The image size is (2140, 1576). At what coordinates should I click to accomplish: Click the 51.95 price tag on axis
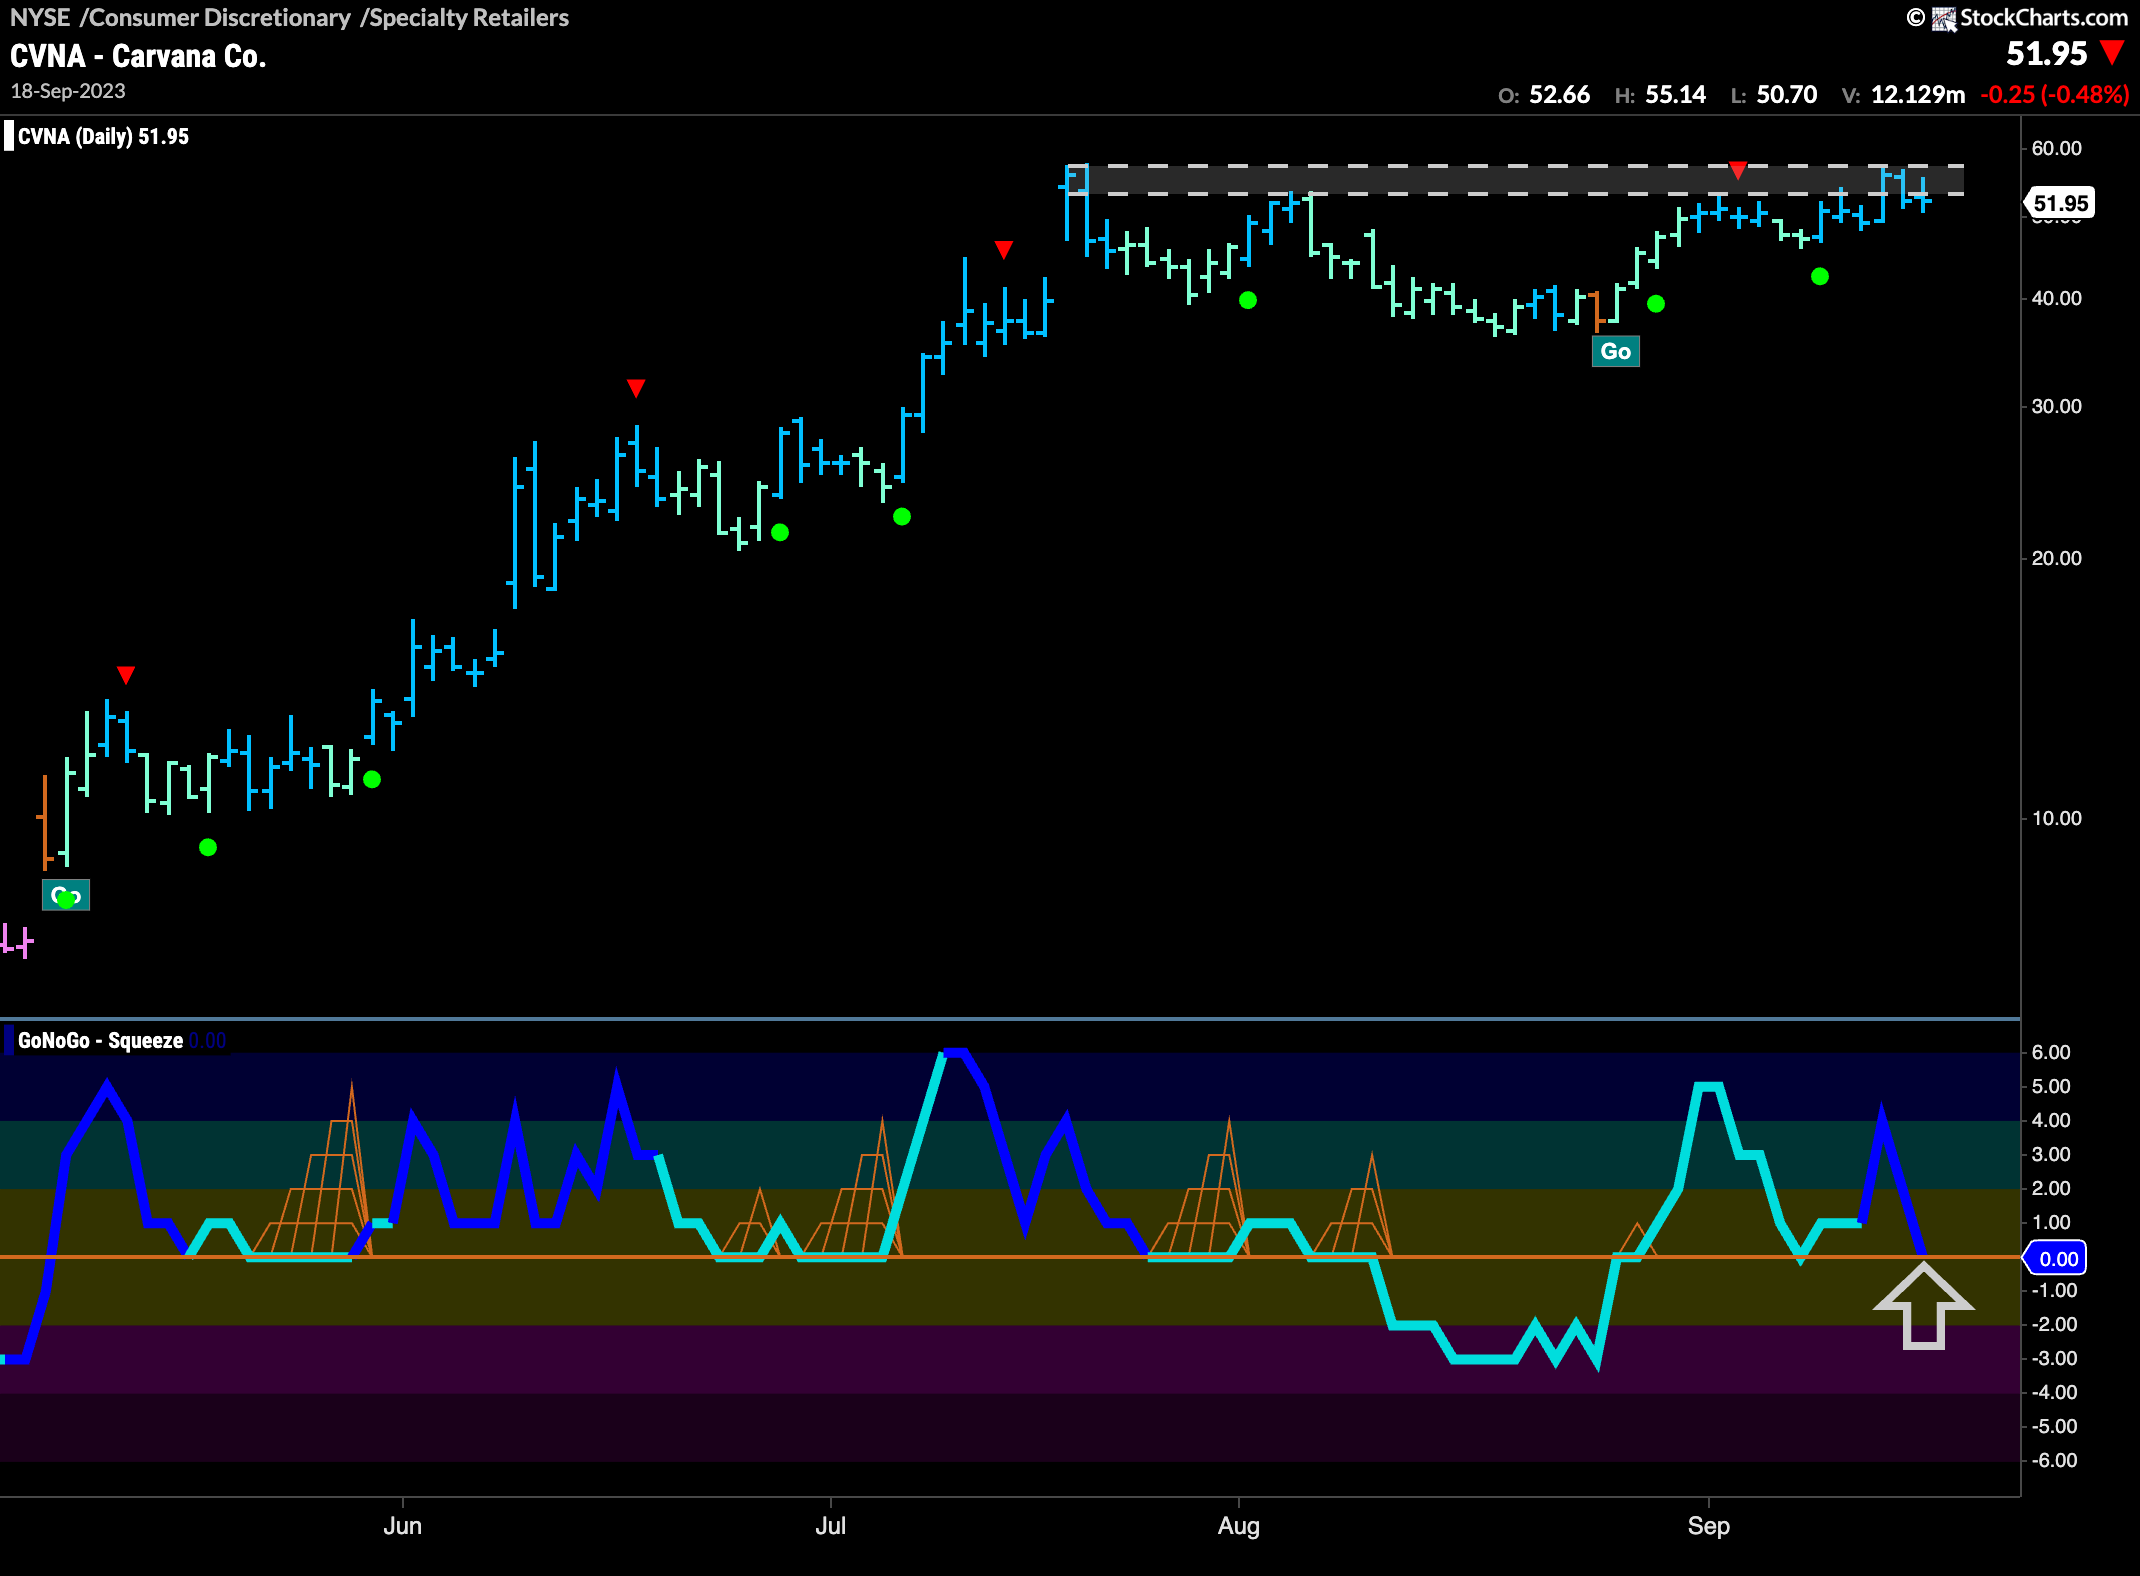click(x=2059, y=203)
